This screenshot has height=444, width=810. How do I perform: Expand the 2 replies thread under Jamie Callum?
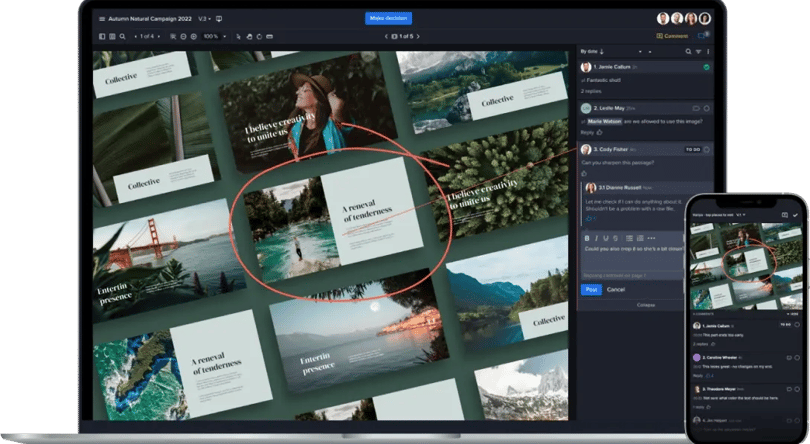(x=589, y=89)
